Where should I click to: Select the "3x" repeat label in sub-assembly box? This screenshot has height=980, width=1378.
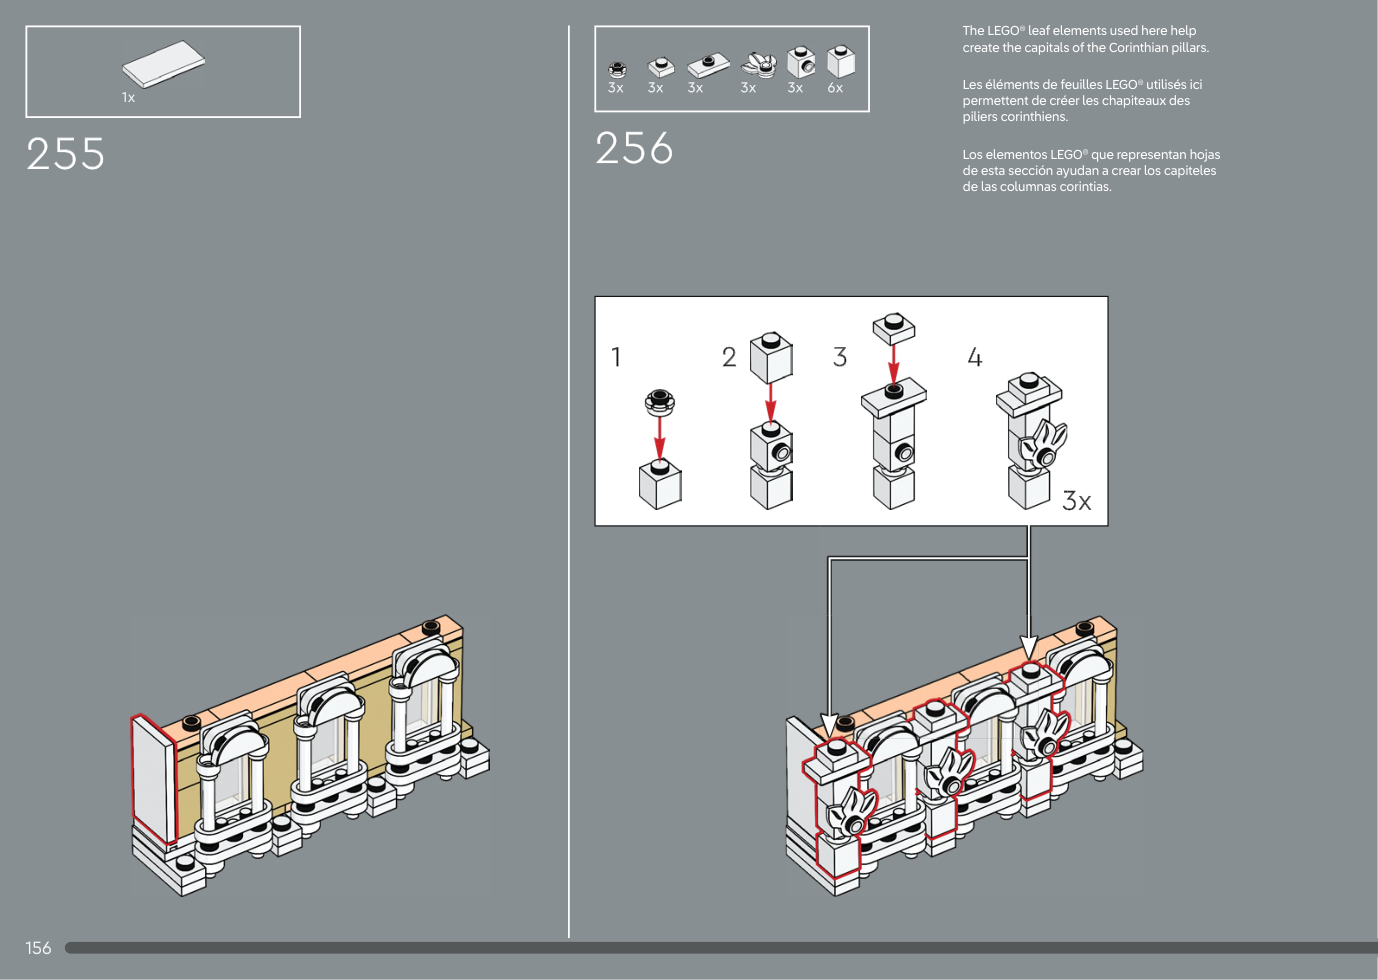(x=1077, y=501)
